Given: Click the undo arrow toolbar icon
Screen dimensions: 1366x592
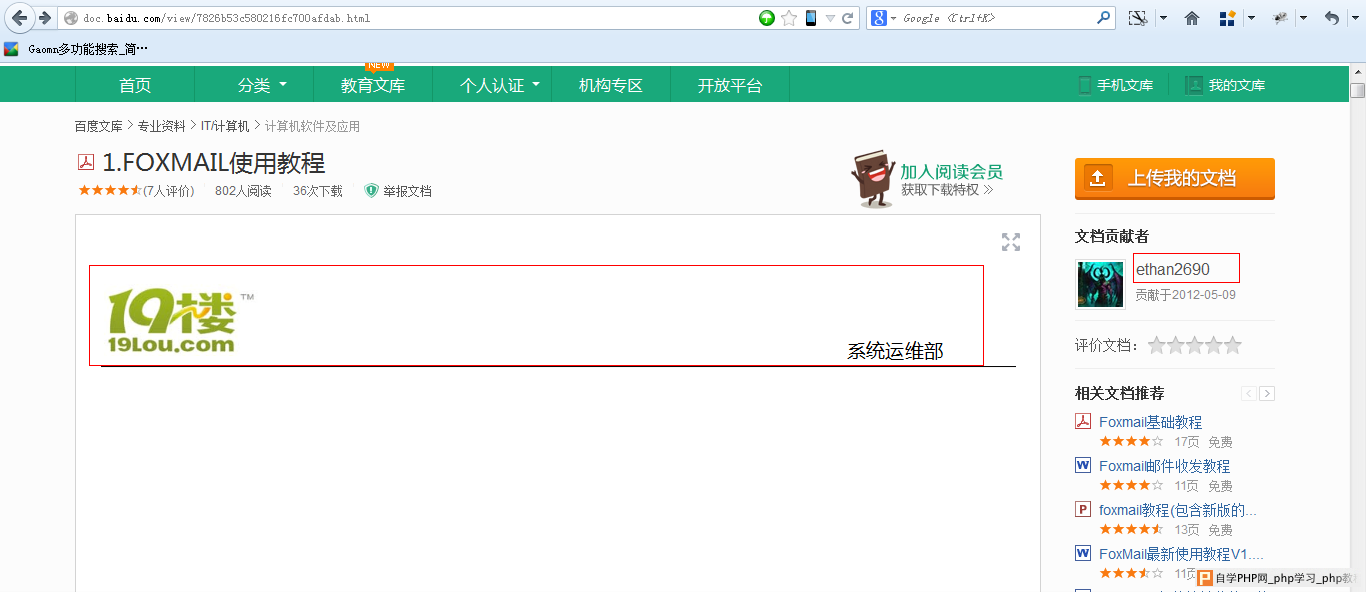Looking at the screenshot, I should pos(1332,18).
